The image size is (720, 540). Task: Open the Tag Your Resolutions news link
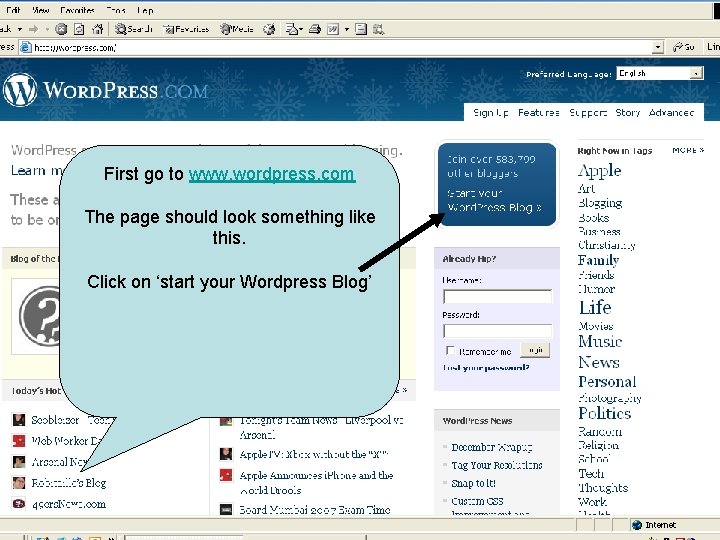click(x=497, y=465)
